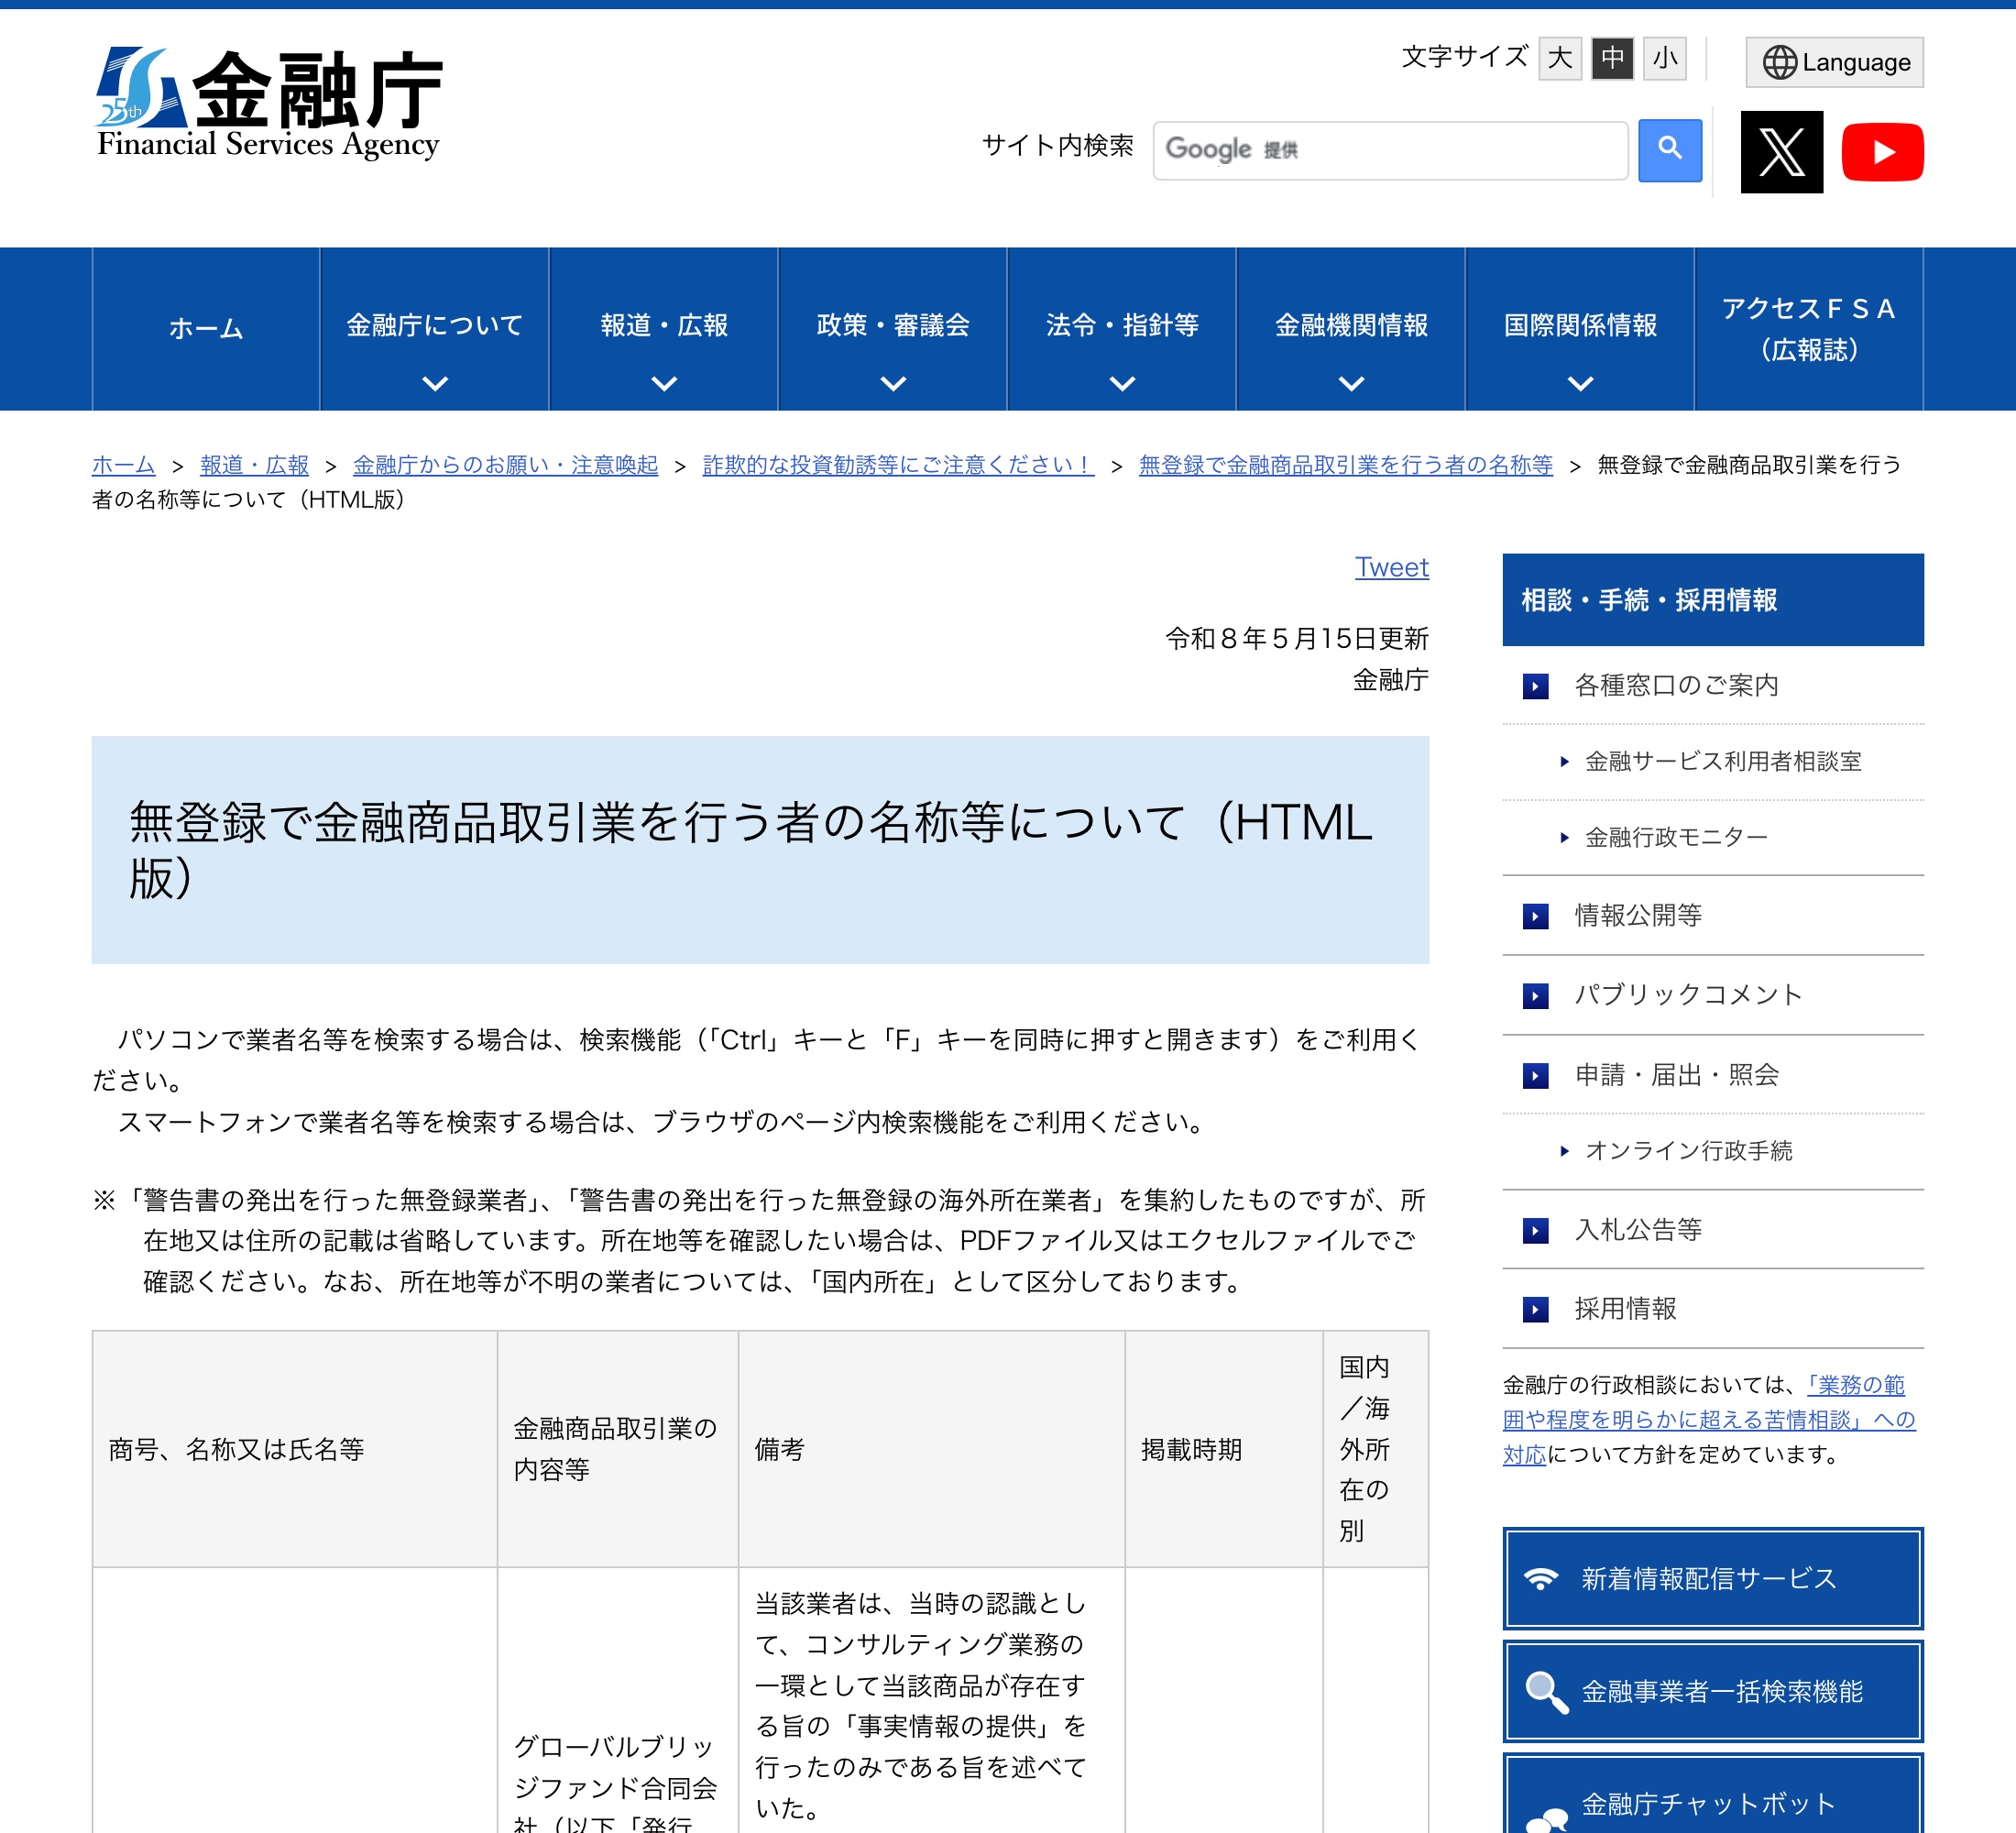Click 詐欺的な投資勧誘等にご注意ください！ breadcrumb
2016x1833 pixels.
(x=898, y=465)
